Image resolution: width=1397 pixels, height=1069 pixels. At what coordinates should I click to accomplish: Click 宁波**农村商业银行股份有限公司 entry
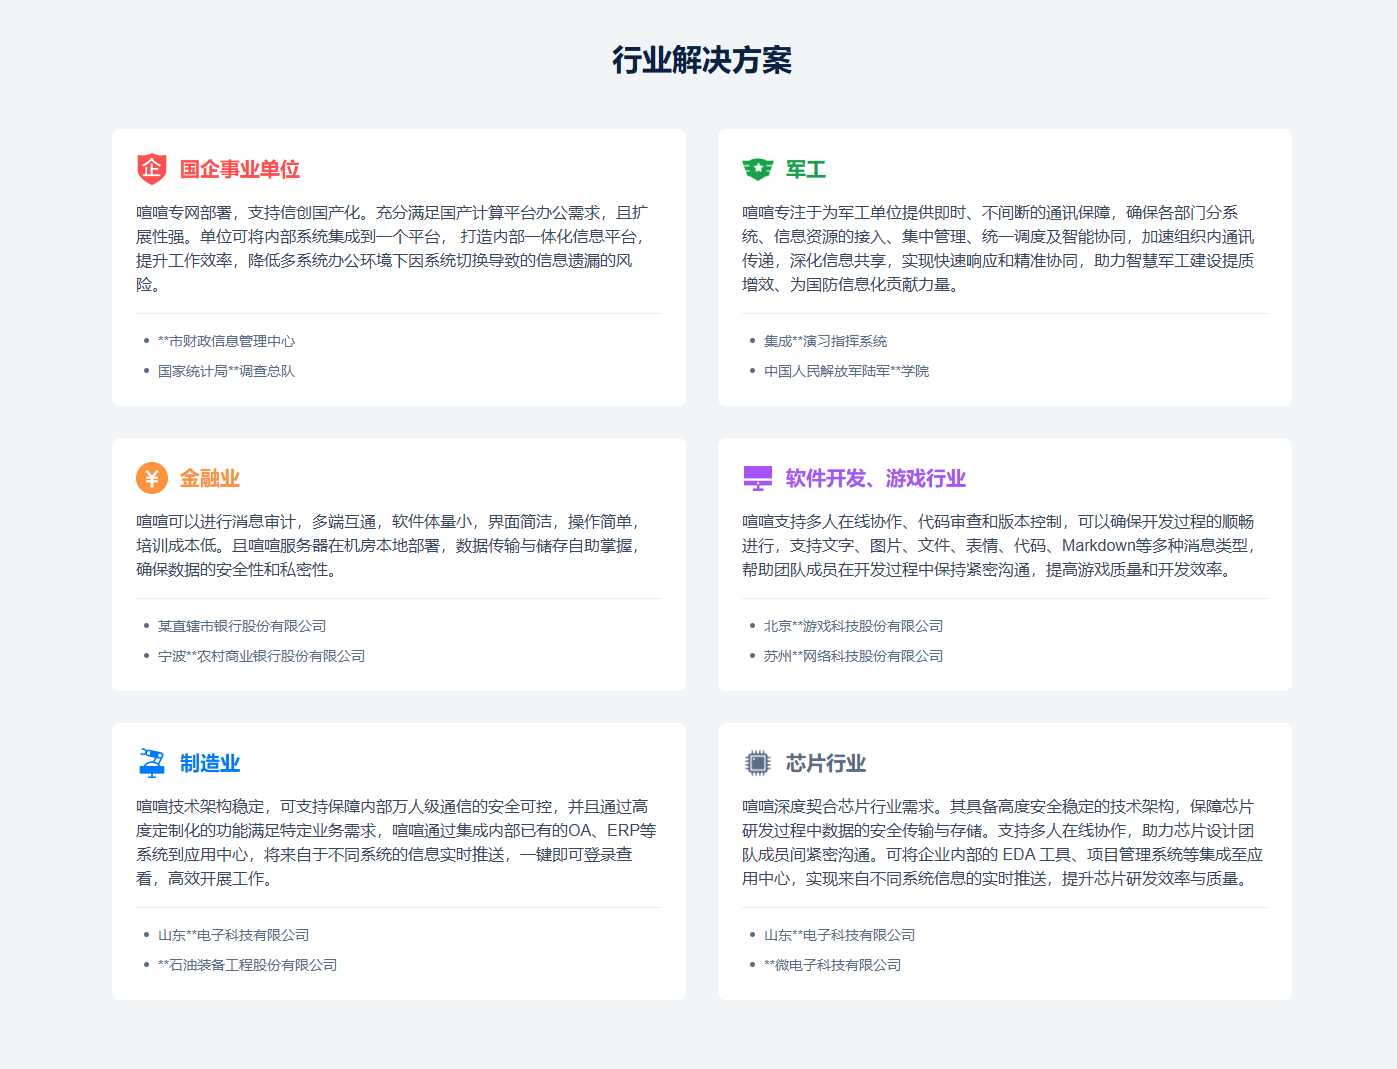coord(261,656)
